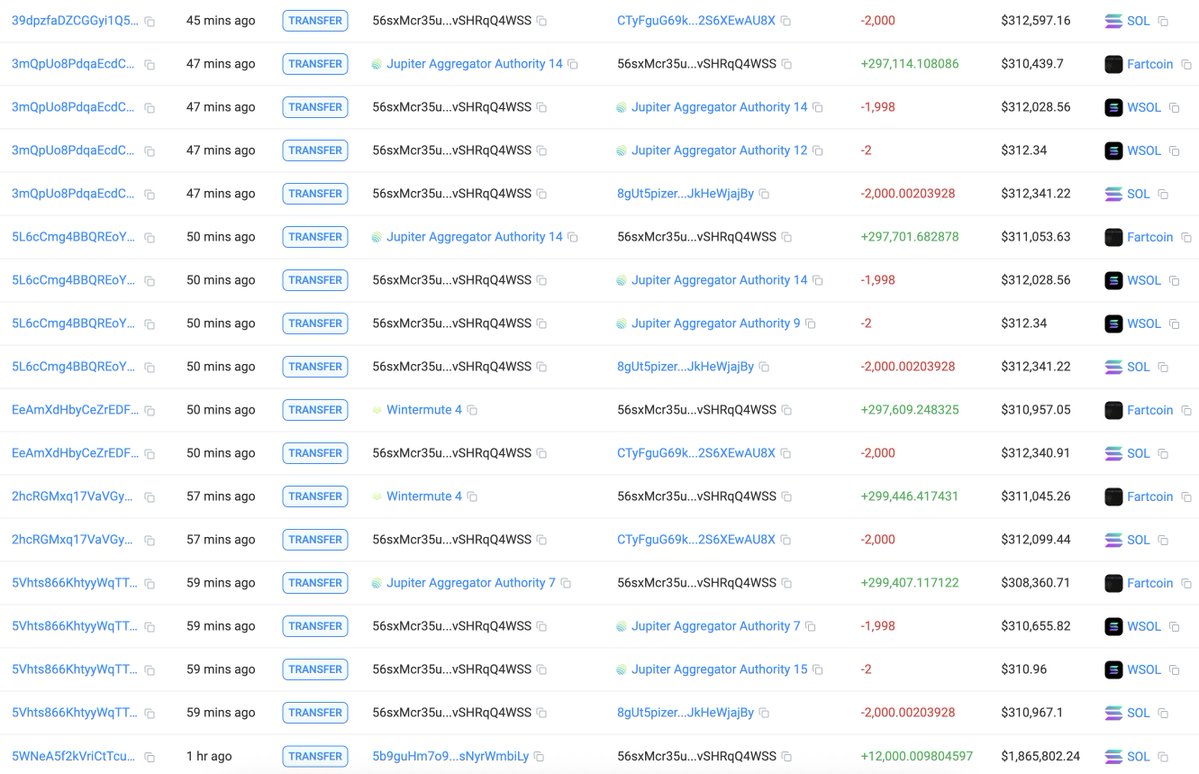Open Jupiter Aggregator Authority 14 in $311,053.63 row
Screen dimensions: 1199x774
tap(474, 236)
